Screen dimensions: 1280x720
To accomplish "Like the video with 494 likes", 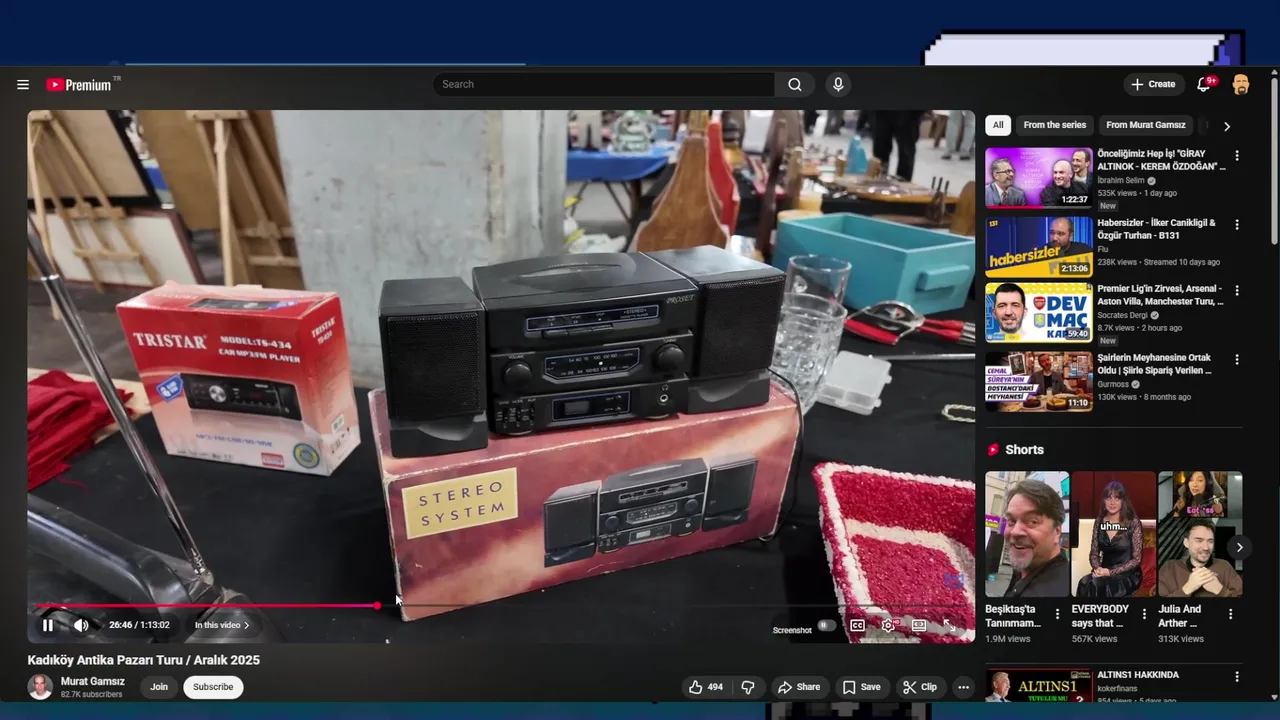I will [x=705, y=687].
